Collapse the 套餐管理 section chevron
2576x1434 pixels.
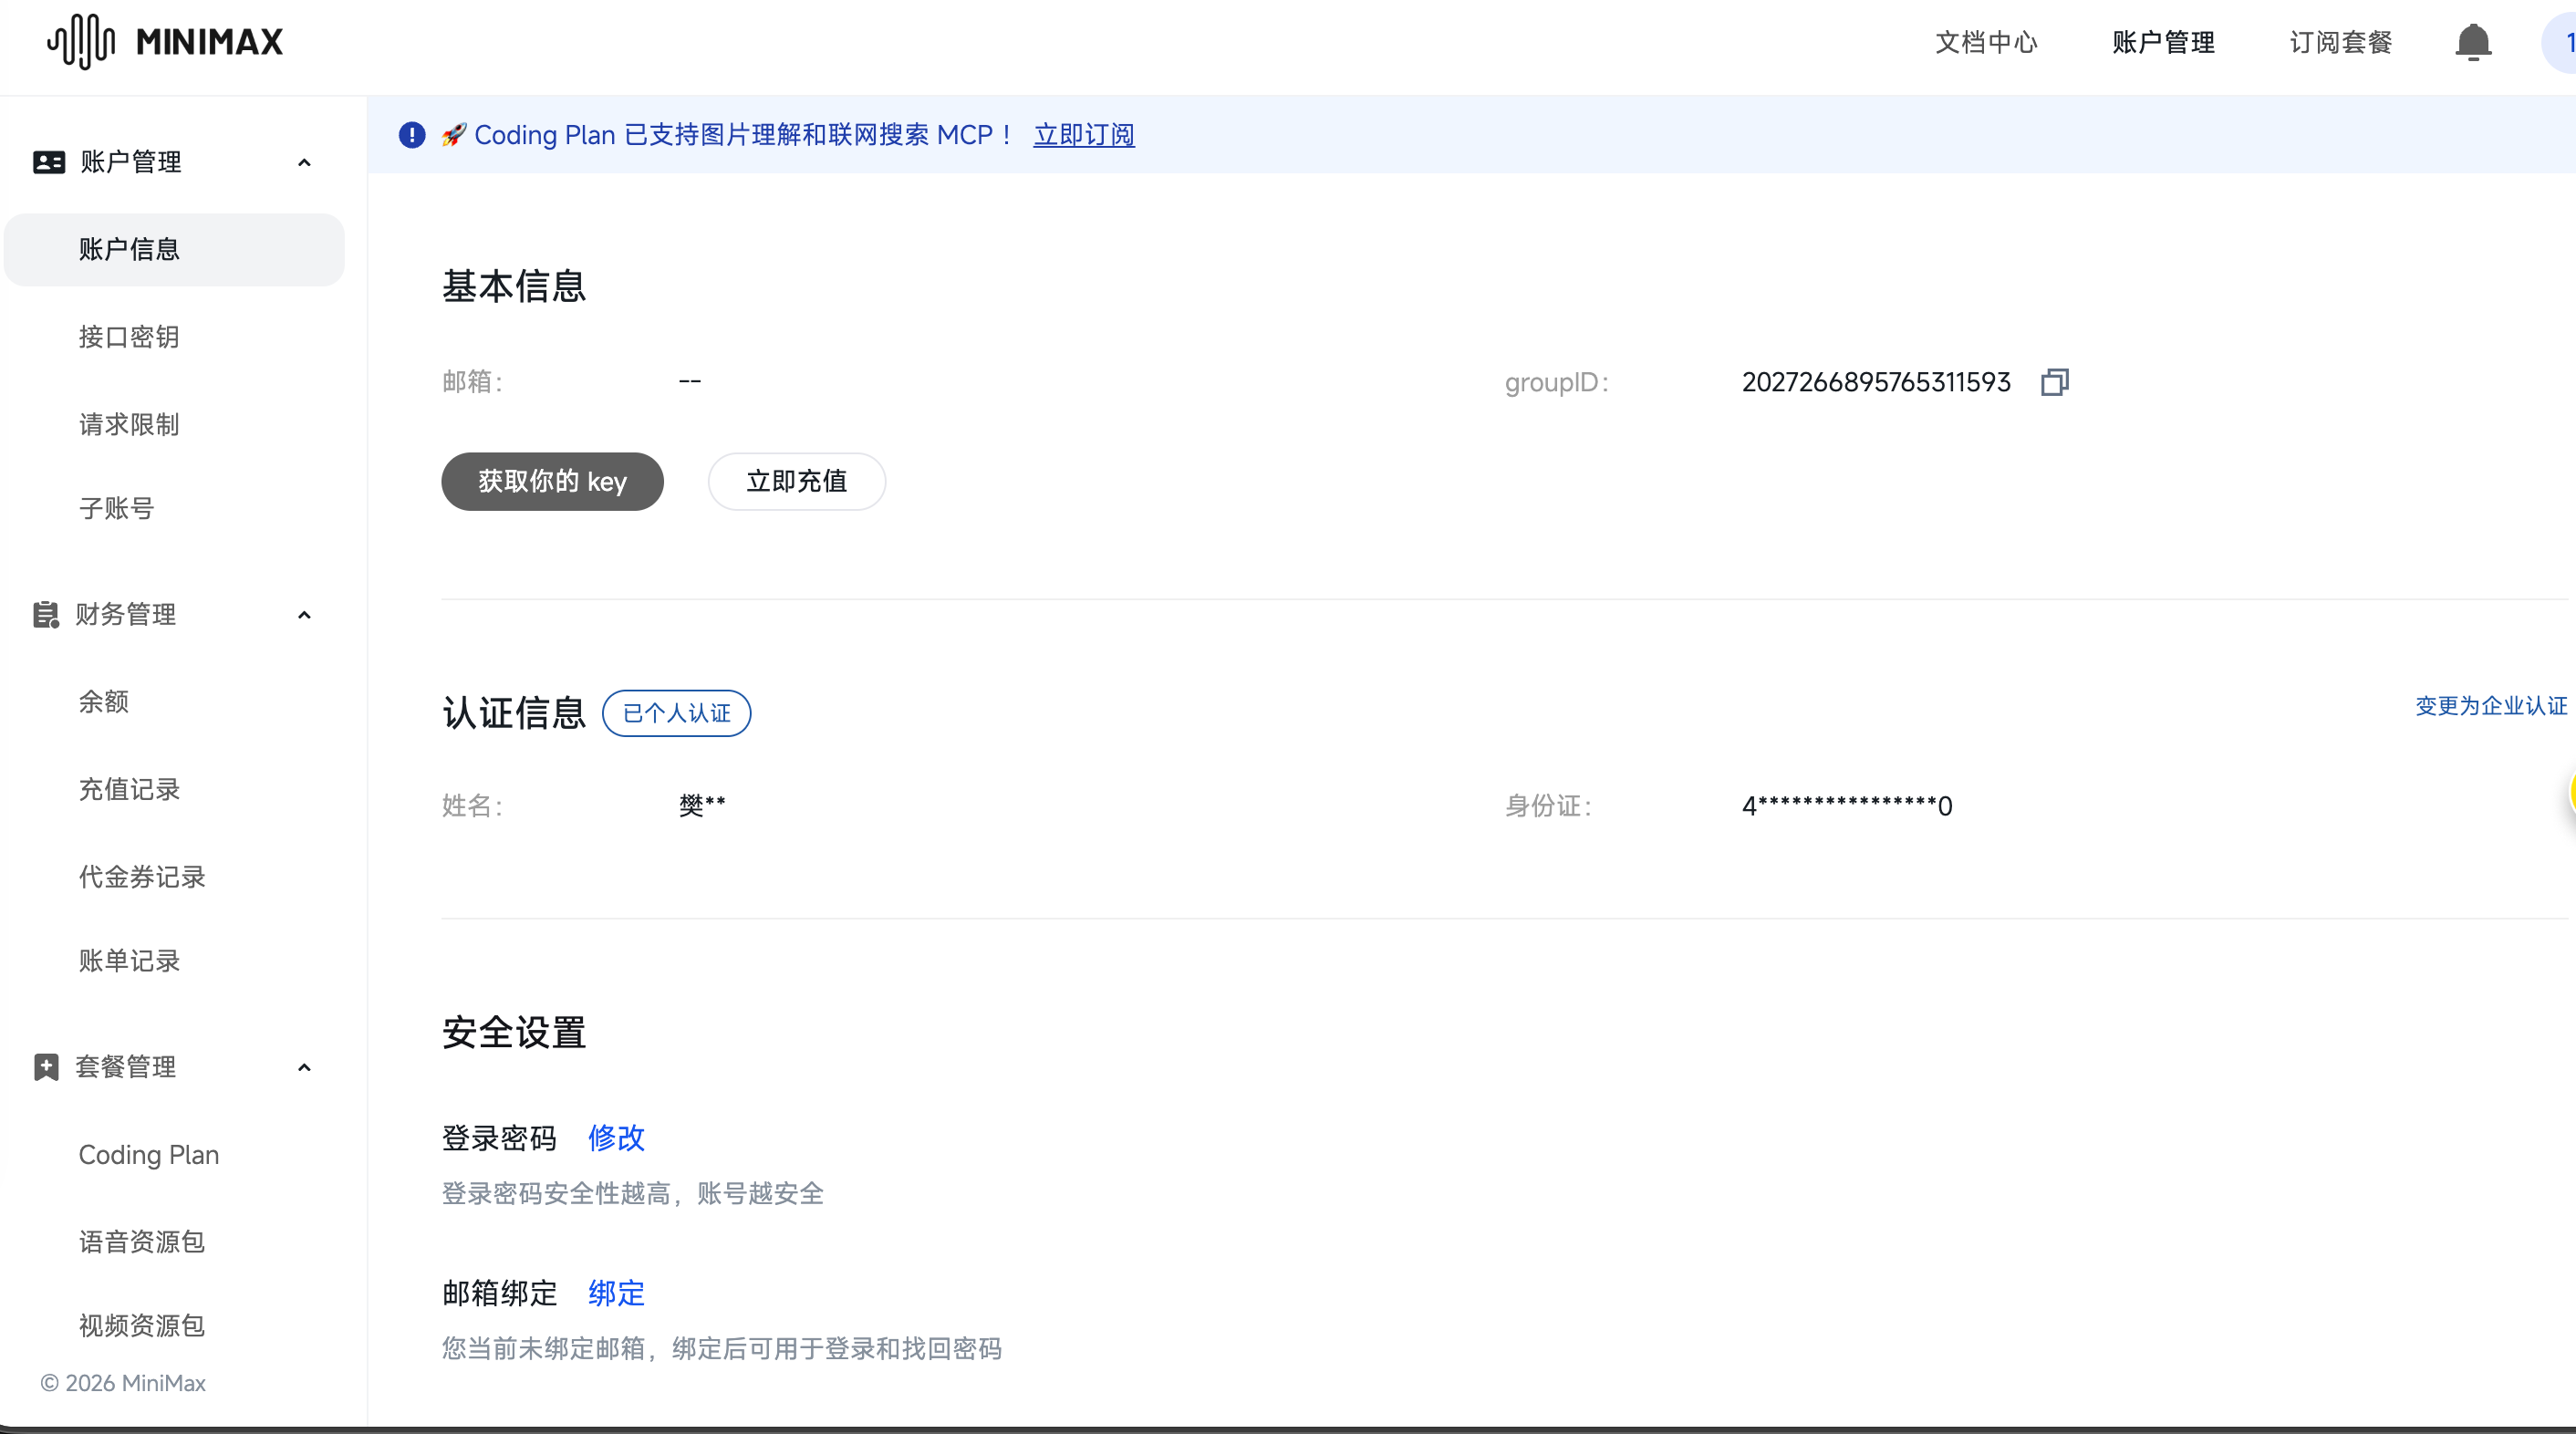pyautogui.click(x=304, y=1067)
